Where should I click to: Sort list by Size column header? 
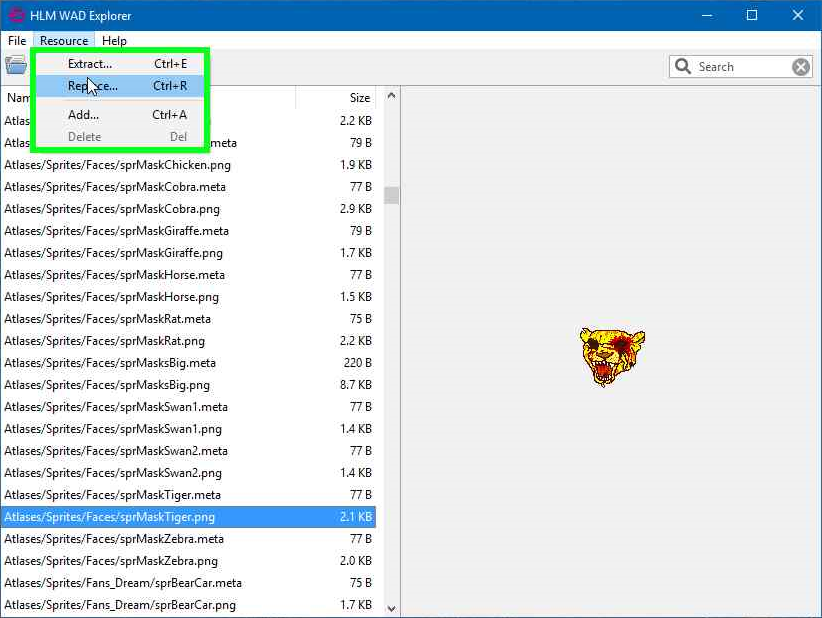pyautogui.click(x=336, y=98)
